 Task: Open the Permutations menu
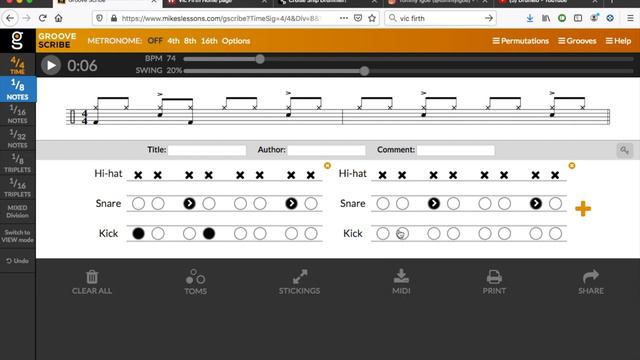[x=520, y=41]
